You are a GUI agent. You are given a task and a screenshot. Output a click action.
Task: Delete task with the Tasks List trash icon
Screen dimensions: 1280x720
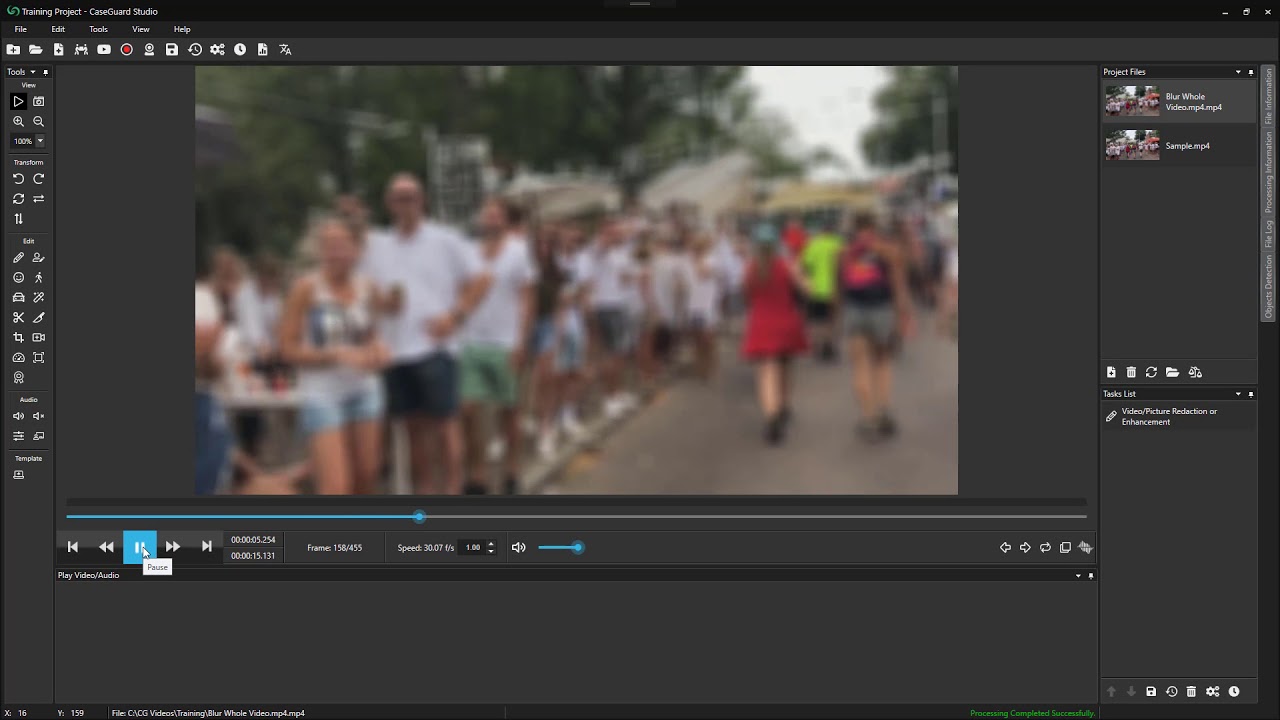(1191, 692)
